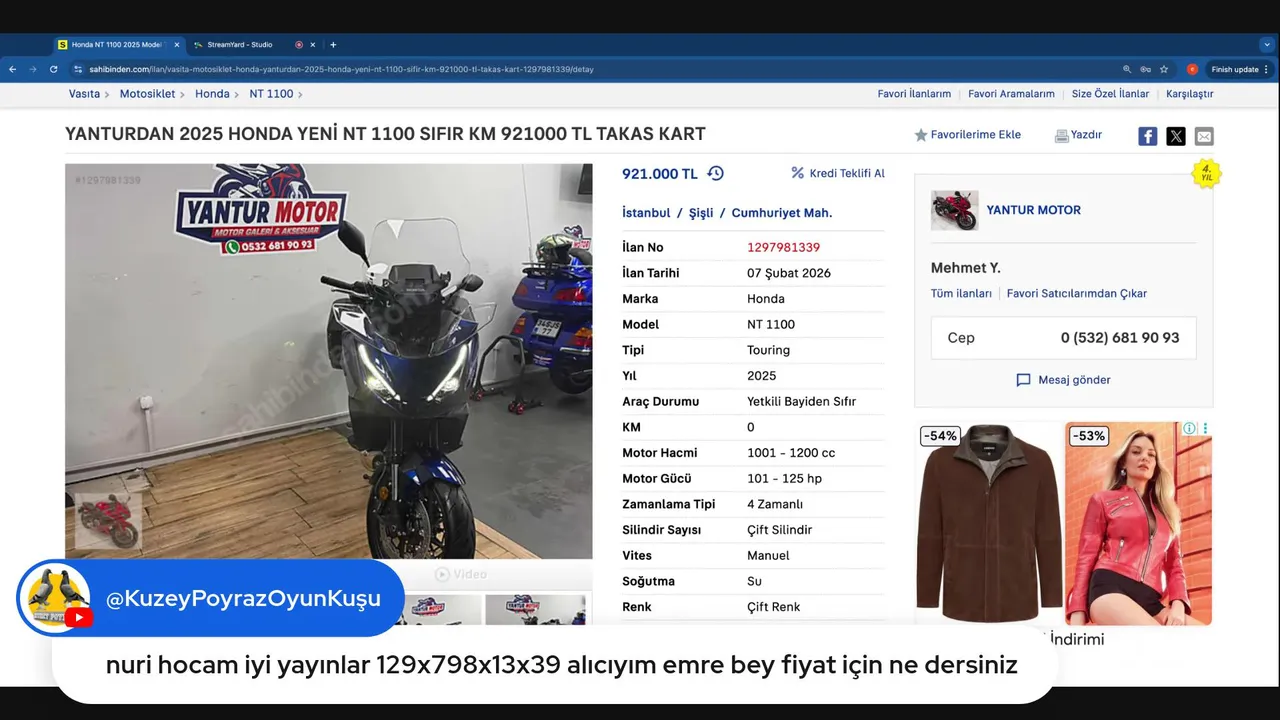The height and width of the screenshot is (720, 1280).
Task: Click the ad info icon
Action: [1190, 429]
